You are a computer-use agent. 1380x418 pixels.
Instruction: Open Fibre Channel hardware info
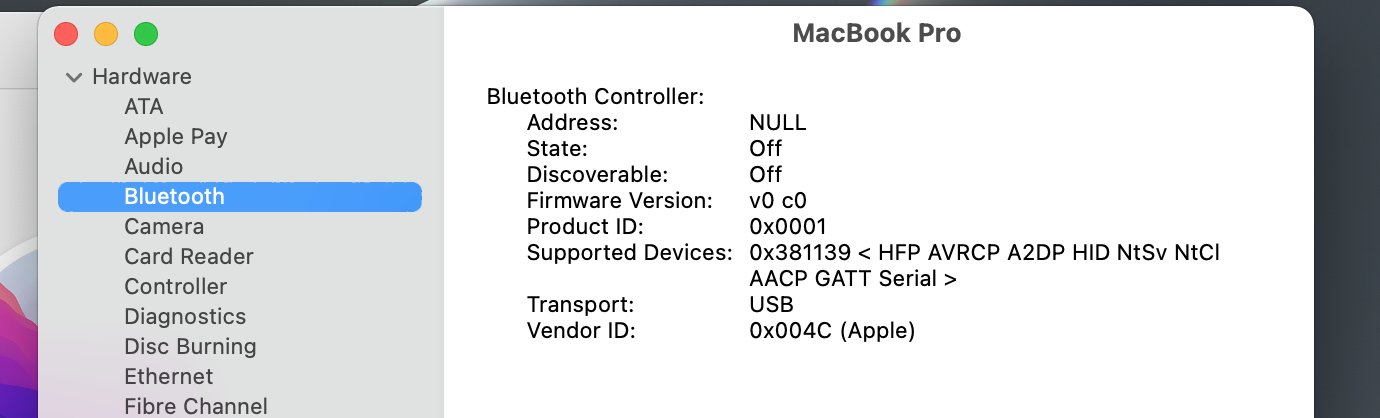pos(195,406)
